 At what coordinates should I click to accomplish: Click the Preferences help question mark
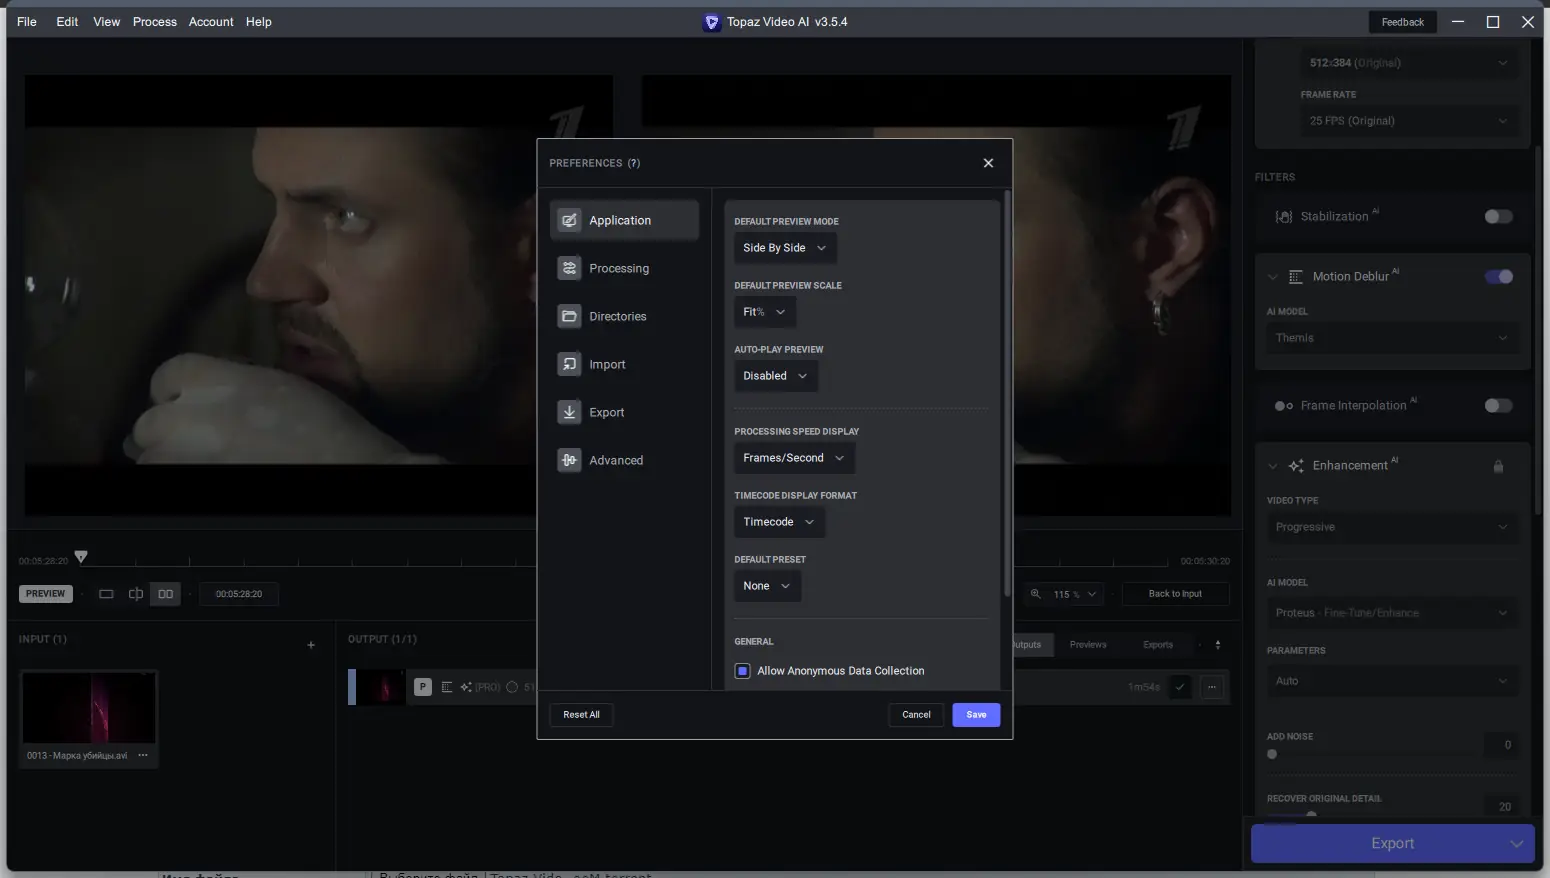[634, 163]
